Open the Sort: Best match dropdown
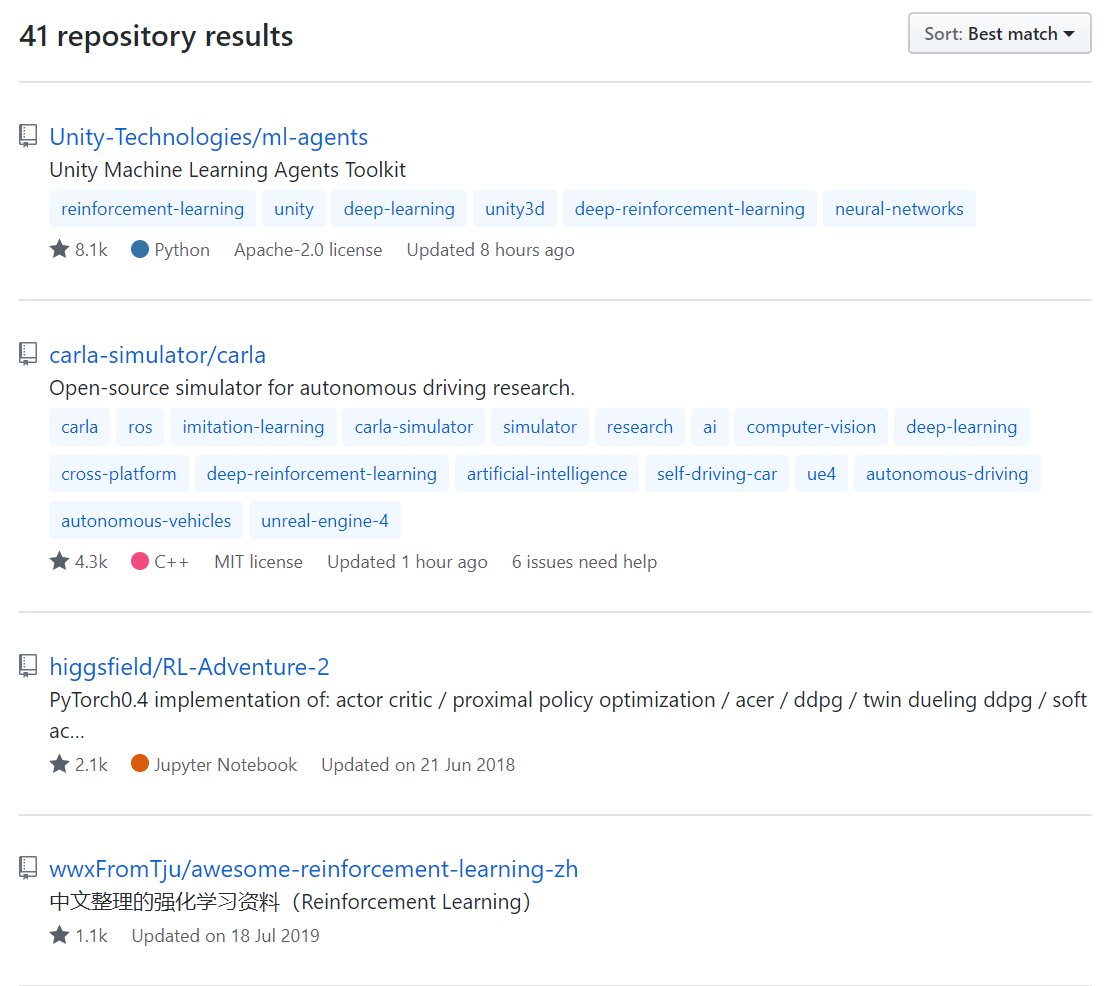Image resolution: width=1113 pixels, height=986 pixels. 999,34
